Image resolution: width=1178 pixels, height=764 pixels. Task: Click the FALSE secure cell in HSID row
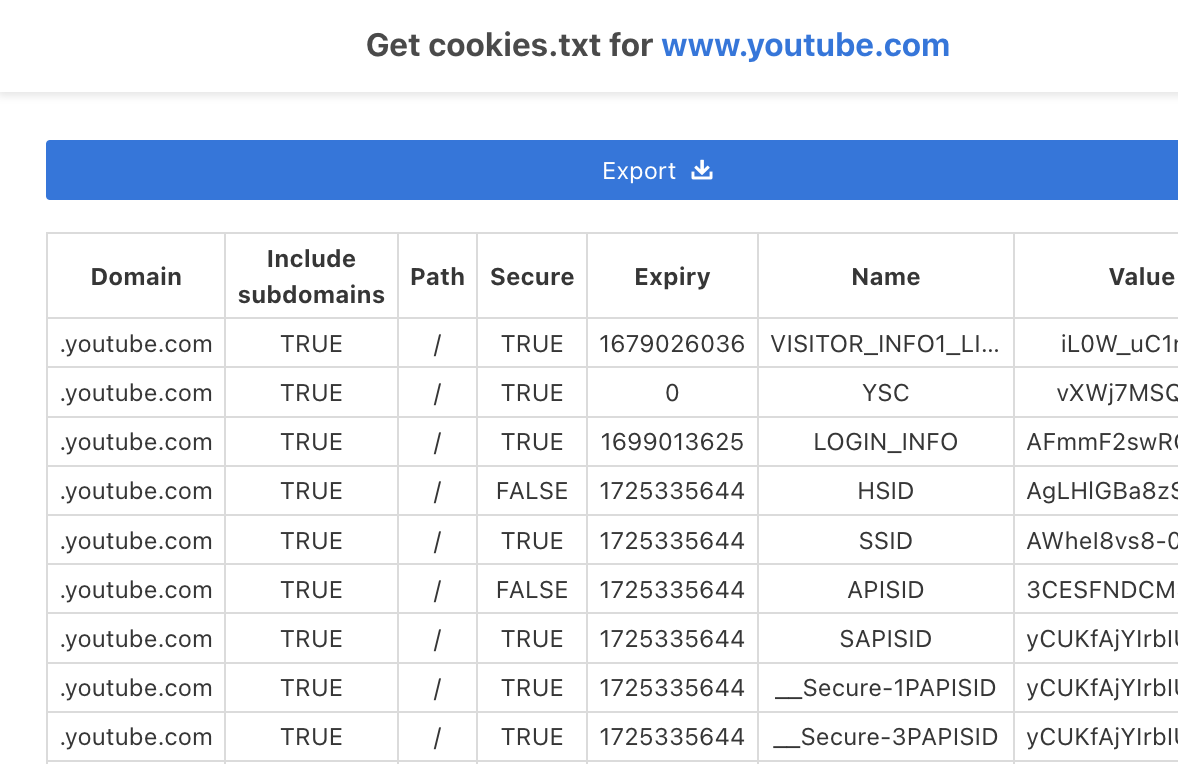point(532,491)
